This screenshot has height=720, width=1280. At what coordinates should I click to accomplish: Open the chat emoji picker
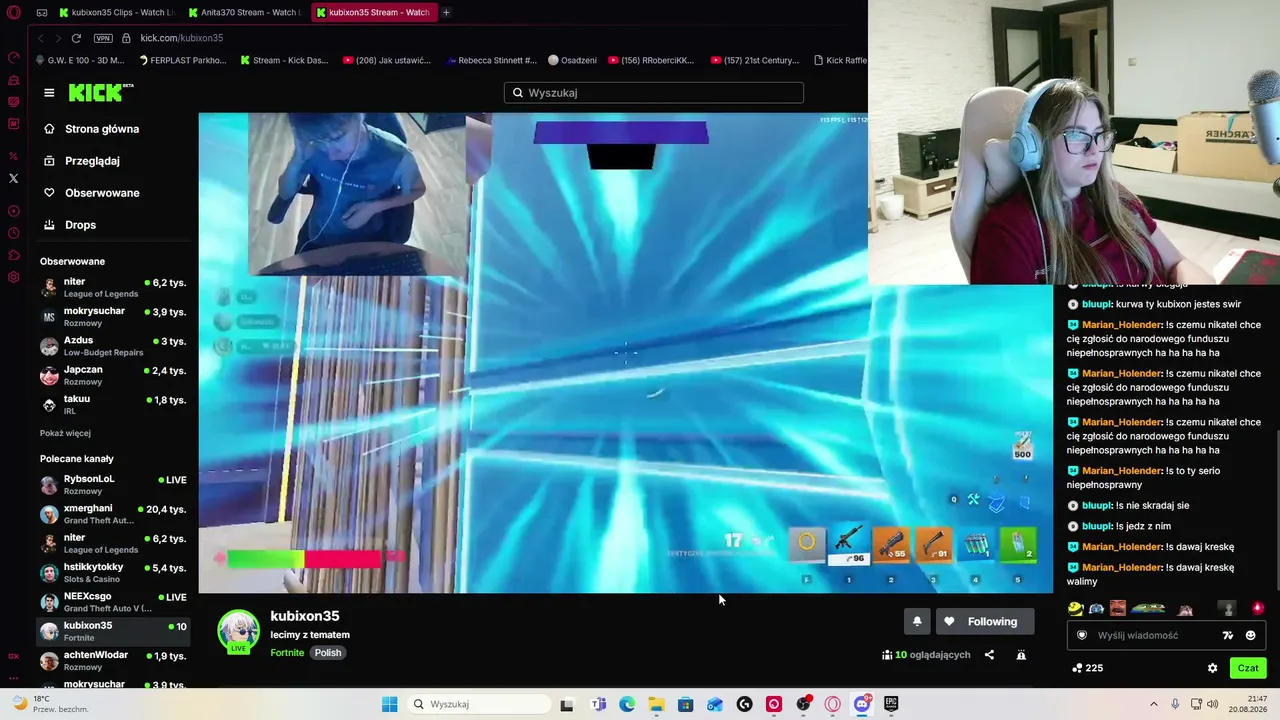(x=1250, y=635)
